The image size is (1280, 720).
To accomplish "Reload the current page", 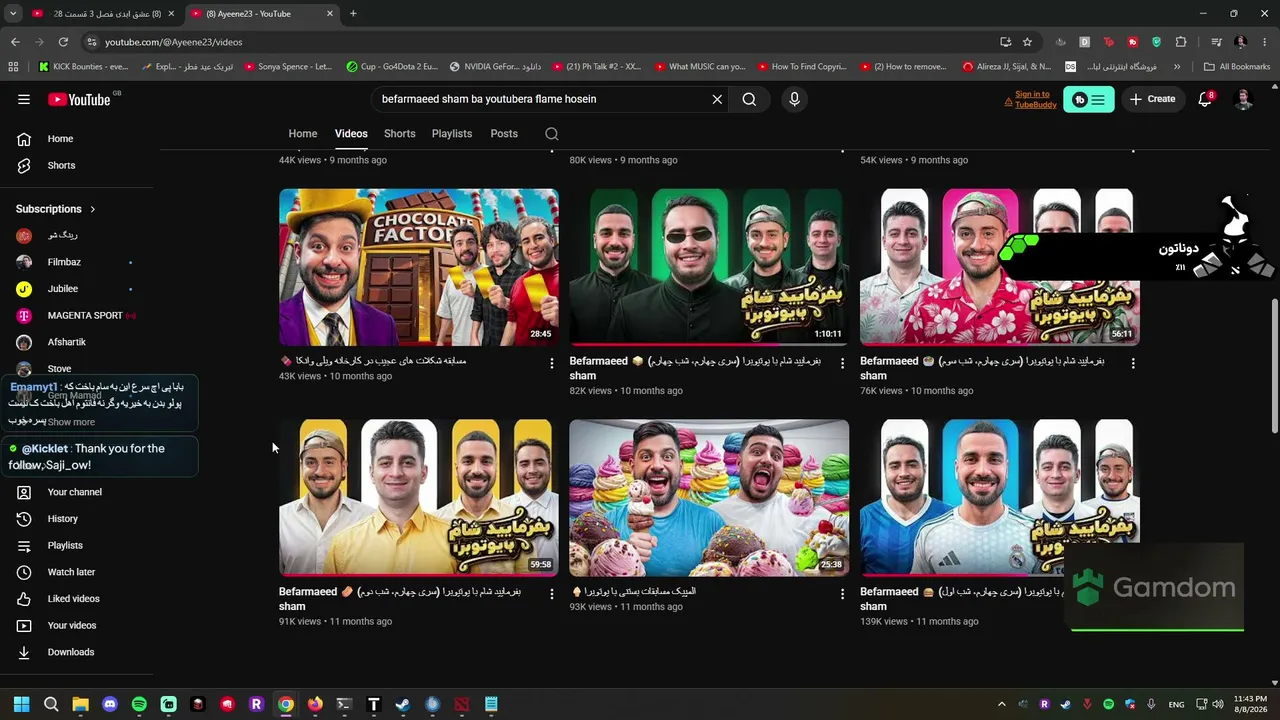I will click(x=63, y=42).
